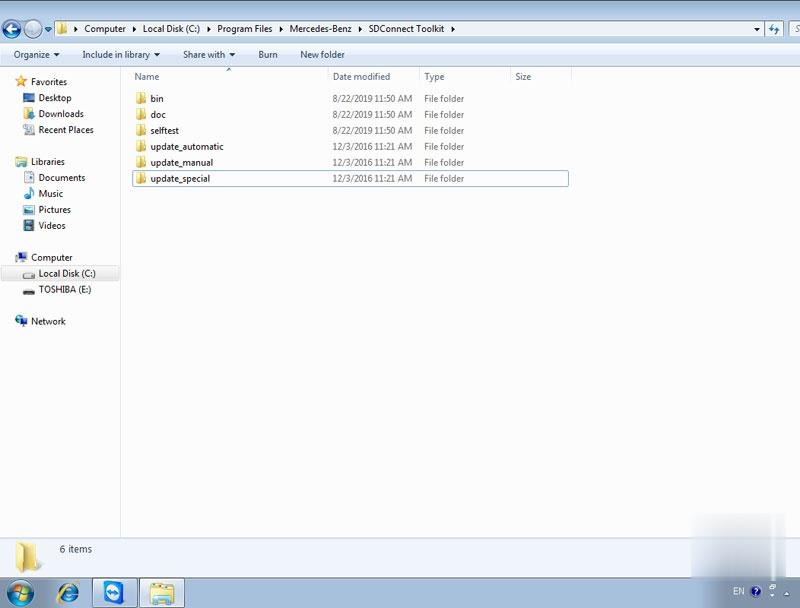
Task: Select the bin folder icon
Action: tap(141, 99)
